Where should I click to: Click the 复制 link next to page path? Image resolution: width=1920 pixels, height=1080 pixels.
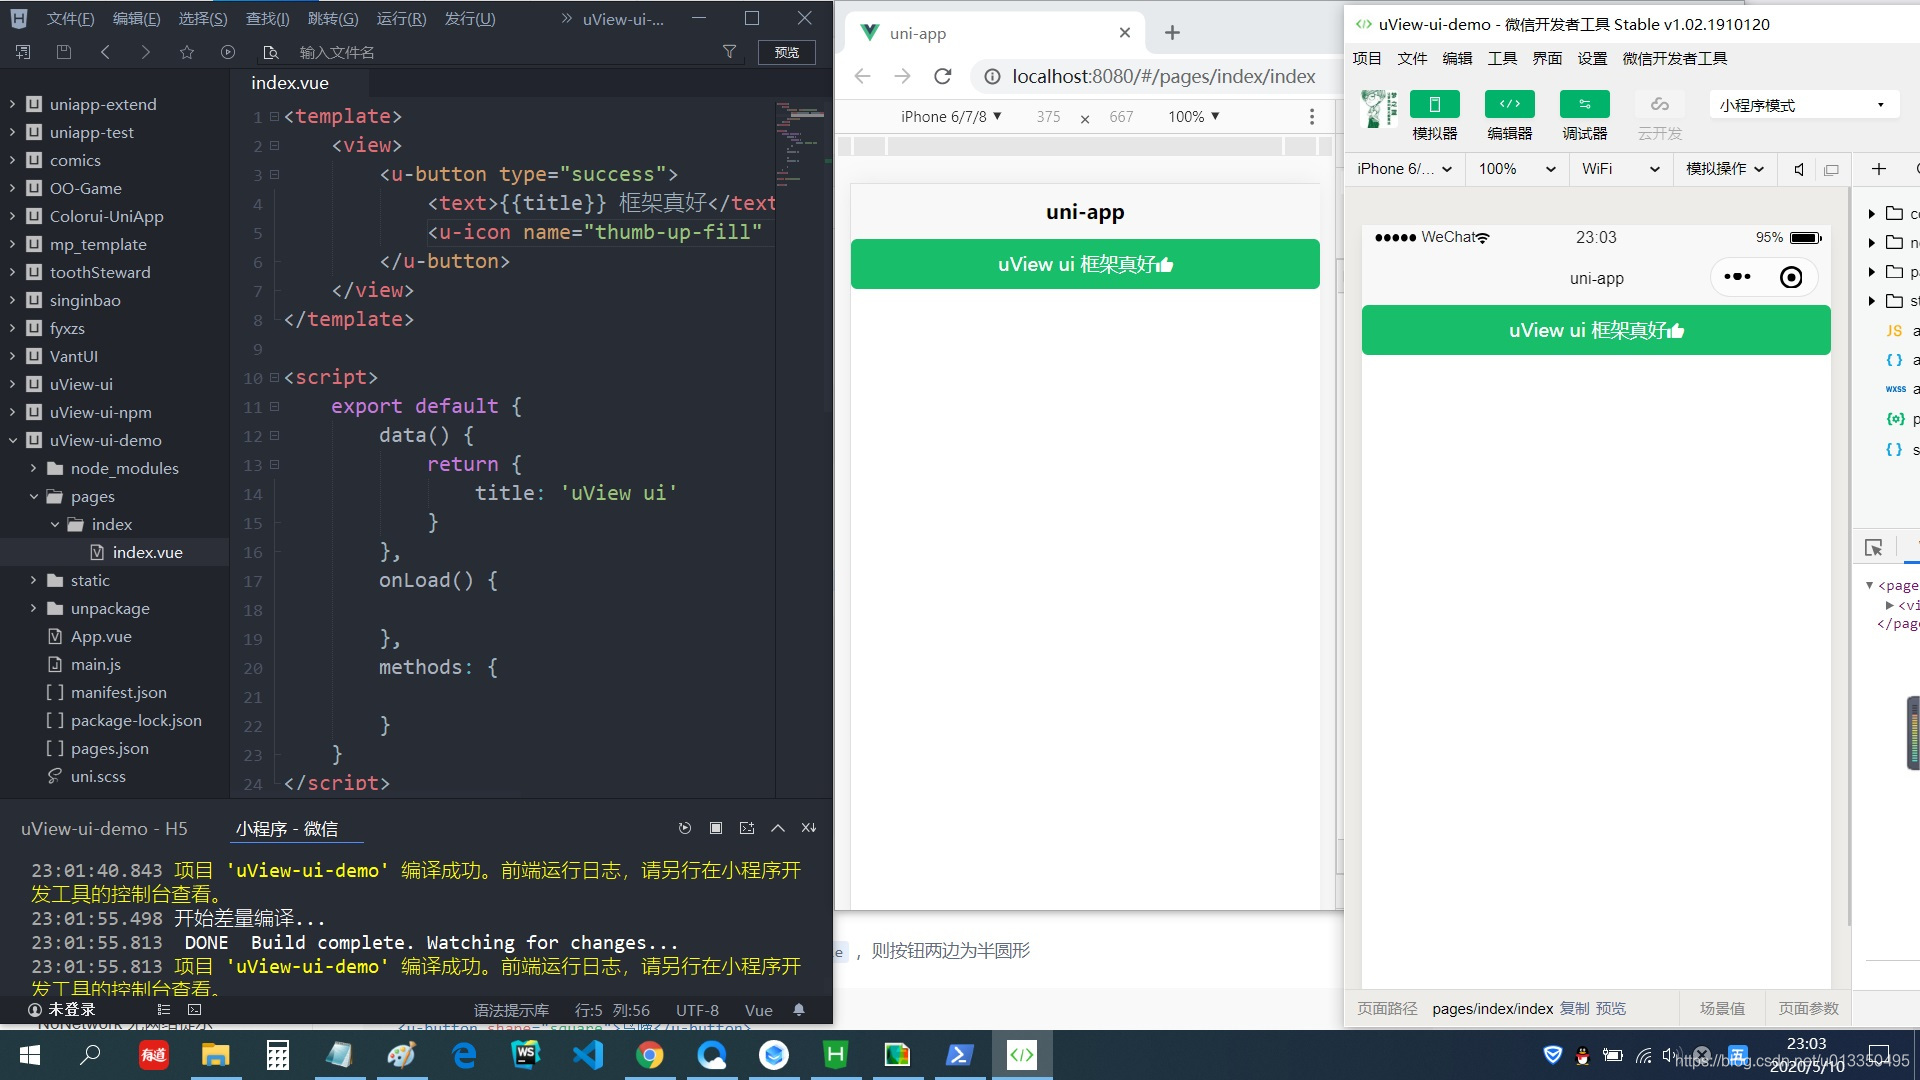point(1574,1008)
